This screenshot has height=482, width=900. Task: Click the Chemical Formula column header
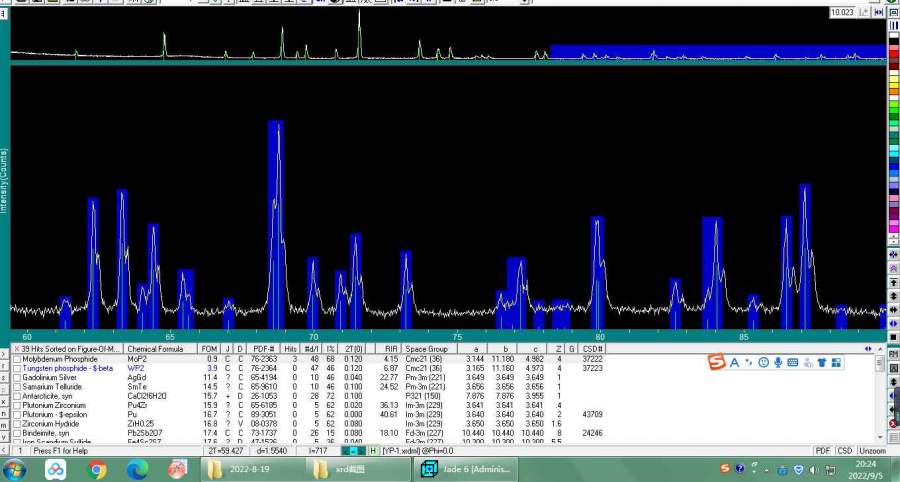click(x=157, y=348)
